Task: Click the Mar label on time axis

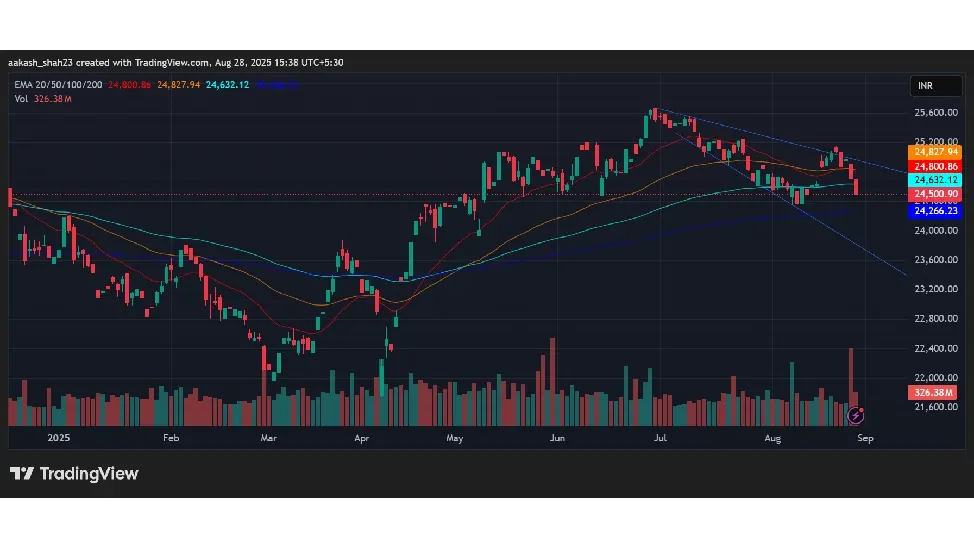Action: (268, 438)
